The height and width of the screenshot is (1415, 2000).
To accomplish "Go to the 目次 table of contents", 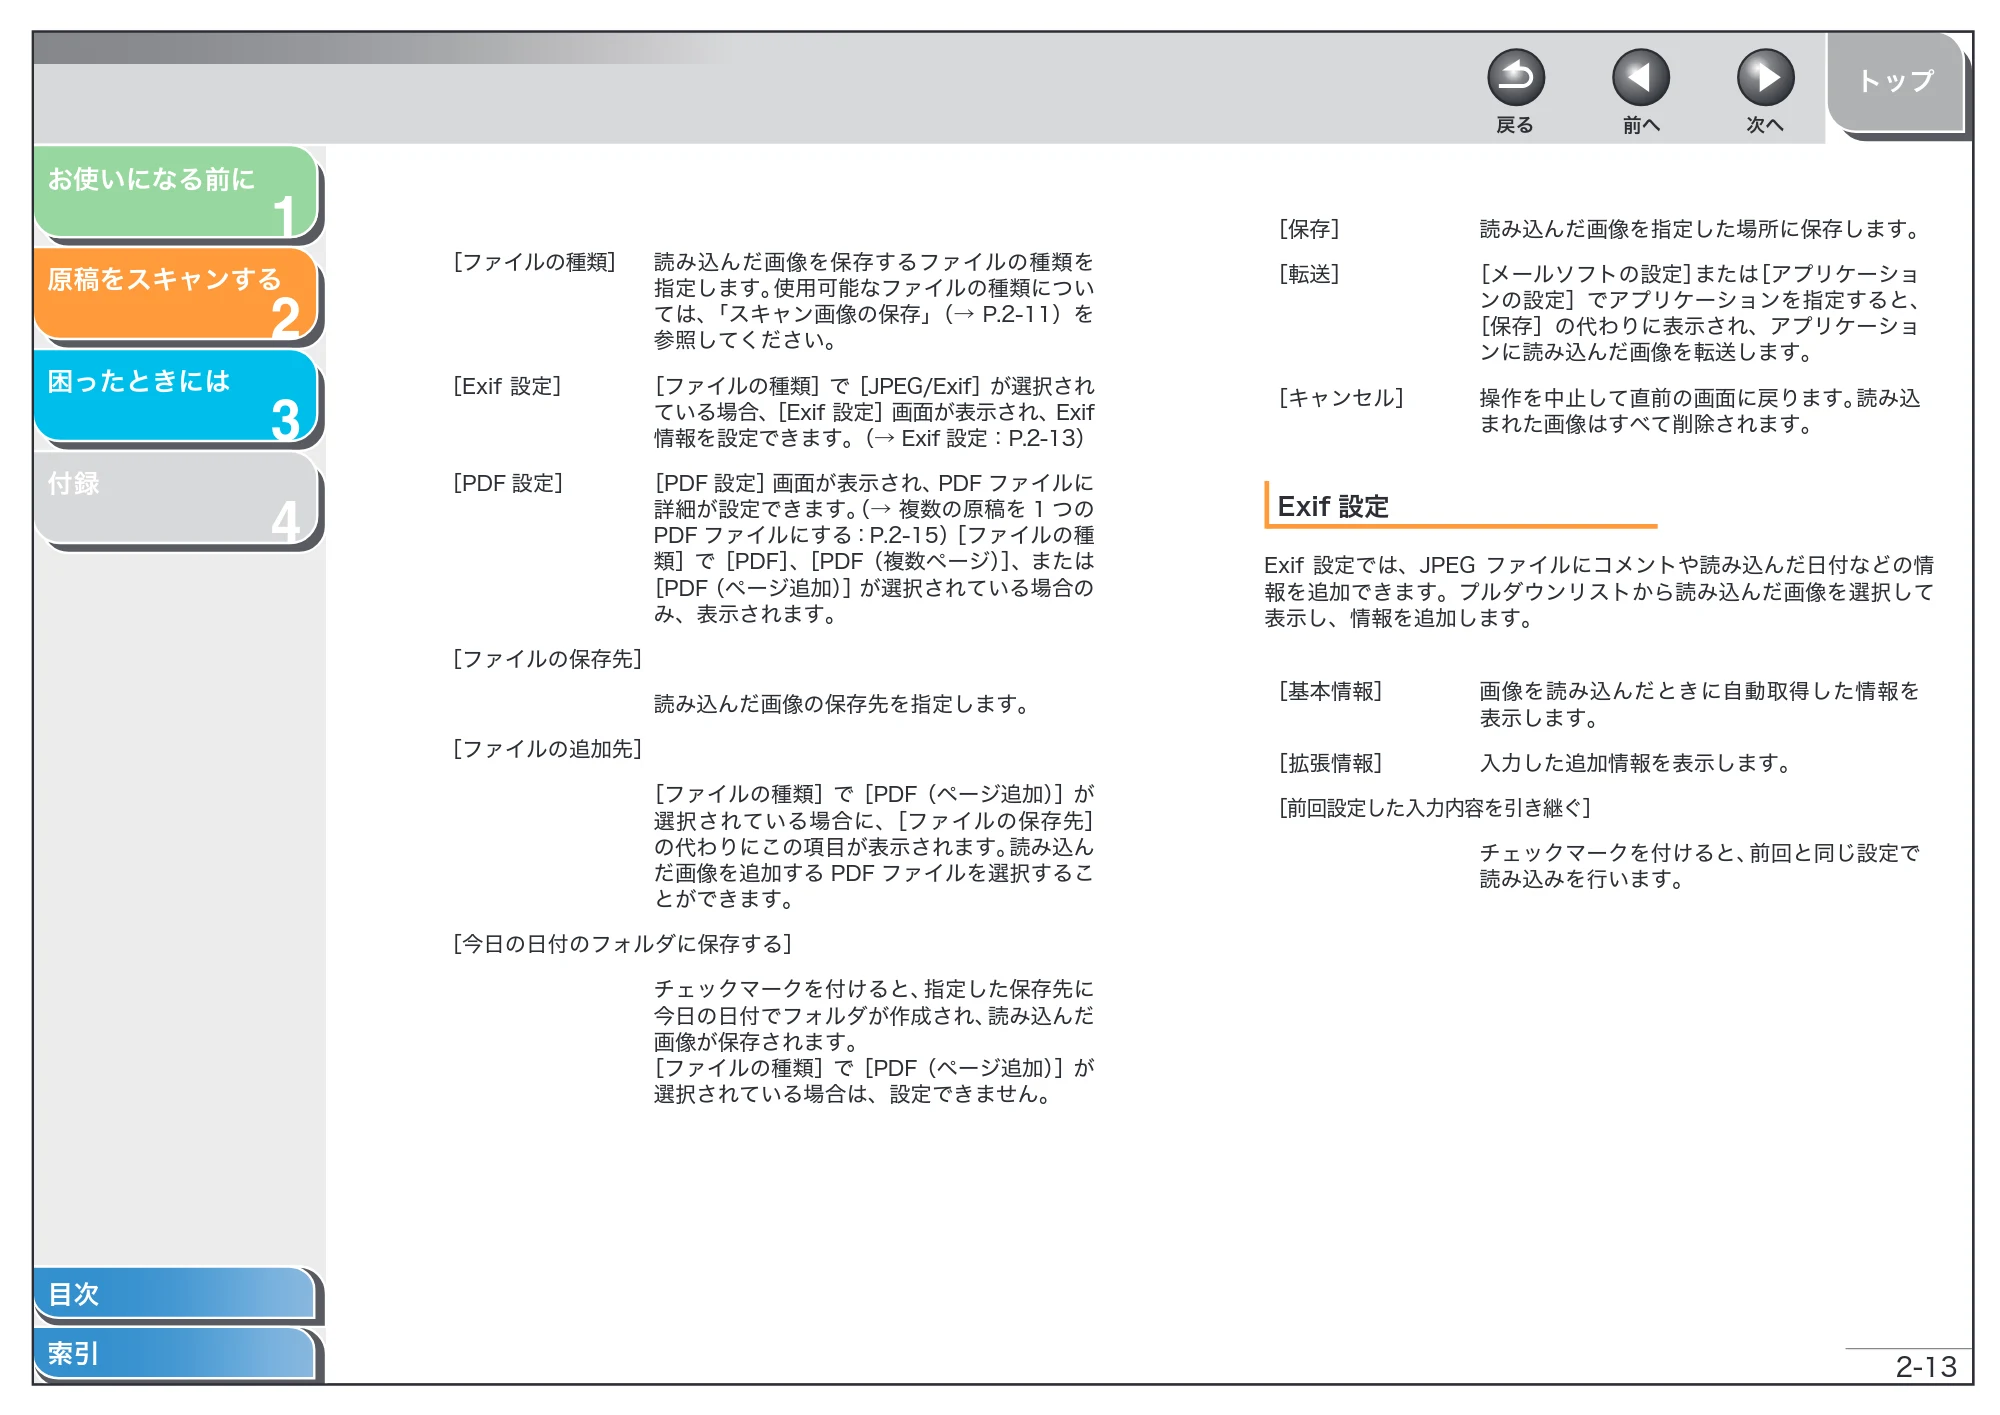I will coord(175,1293).
